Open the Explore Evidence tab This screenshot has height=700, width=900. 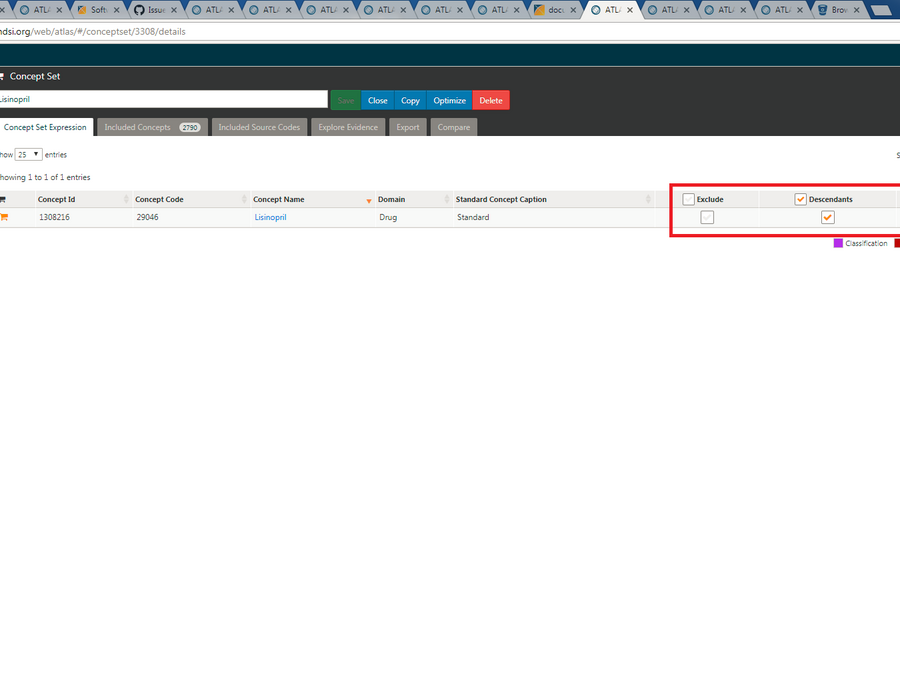(x=348, y=127)
